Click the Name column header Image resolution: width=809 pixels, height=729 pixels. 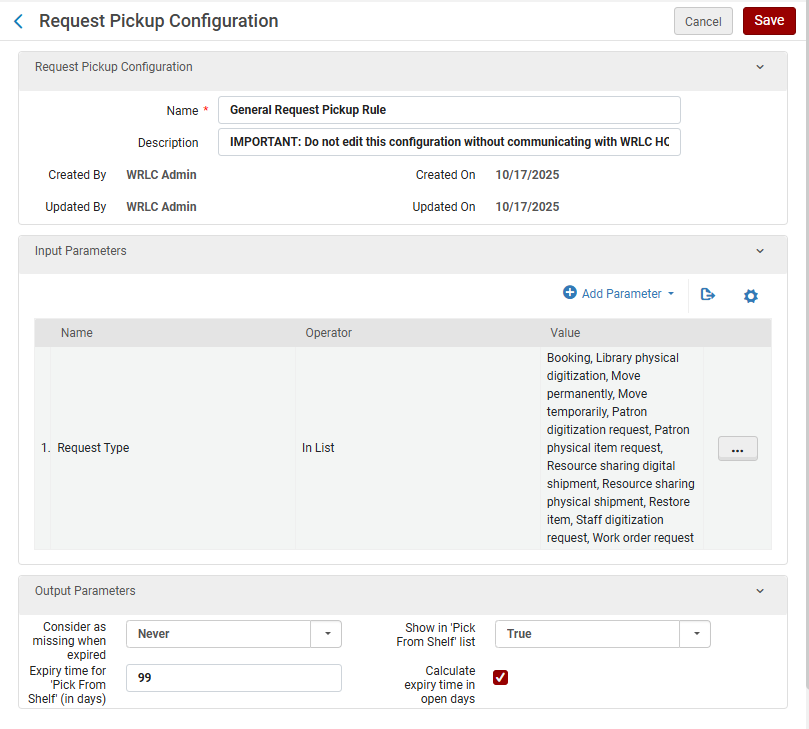point(77,333)
